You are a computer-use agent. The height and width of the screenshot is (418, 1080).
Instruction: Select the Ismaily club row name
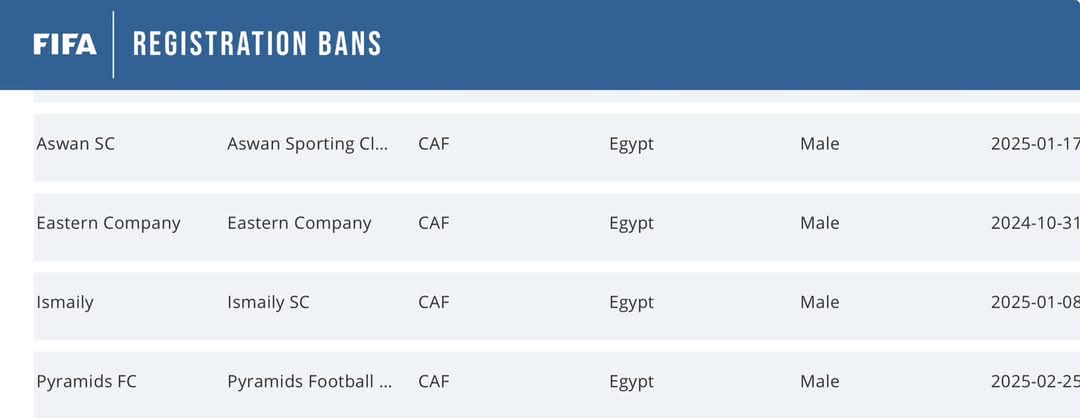(x=65, y=303)
